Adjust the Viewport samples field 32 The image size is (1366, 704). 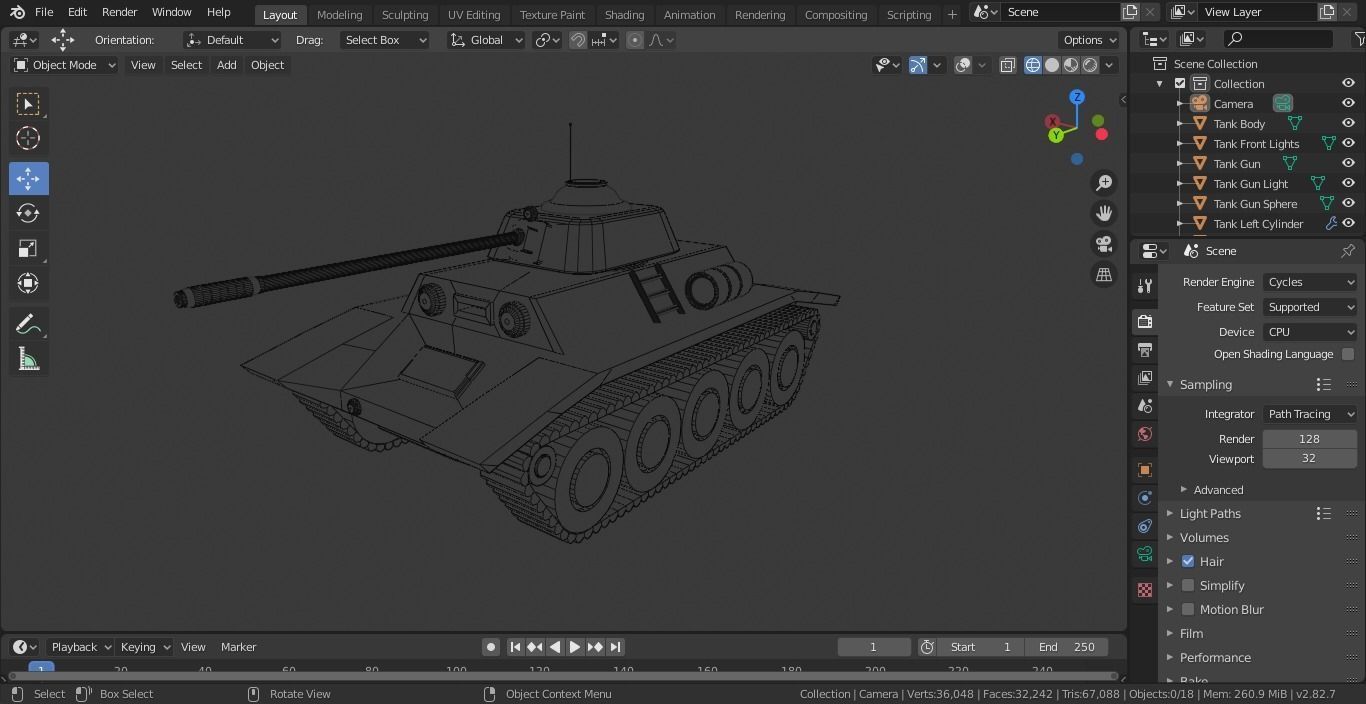[1310, 458]
